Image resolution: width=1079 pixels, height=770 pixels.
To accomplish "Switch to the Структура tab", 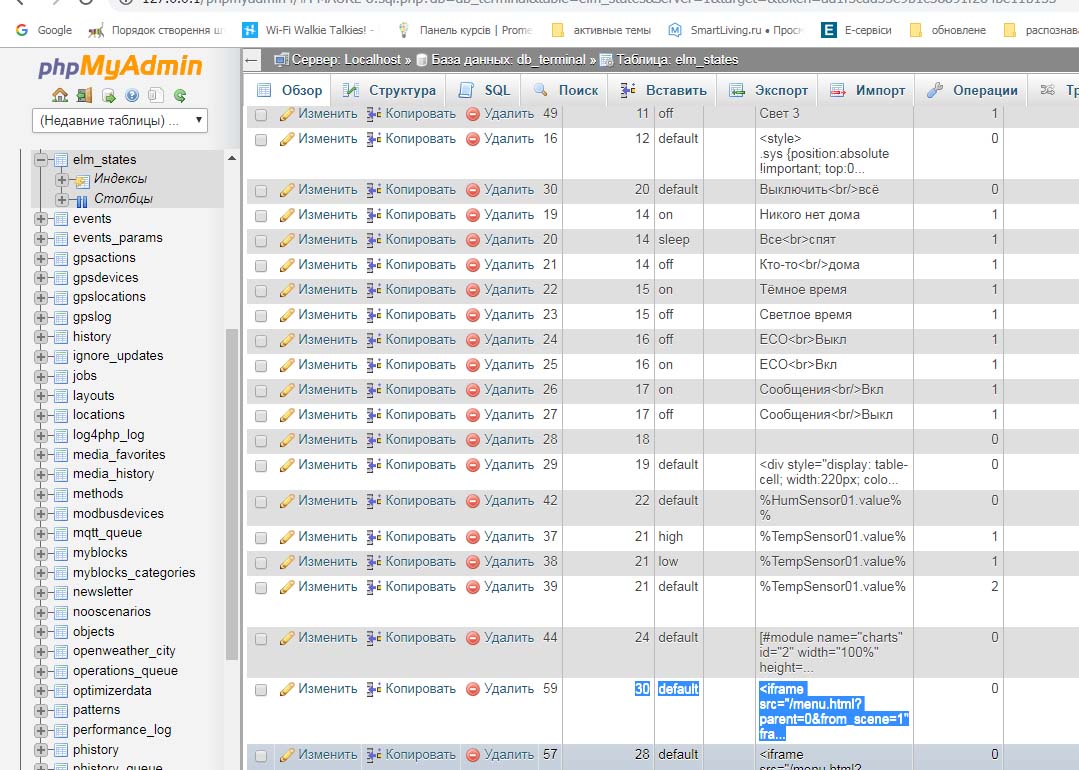I will pos(389,90).
